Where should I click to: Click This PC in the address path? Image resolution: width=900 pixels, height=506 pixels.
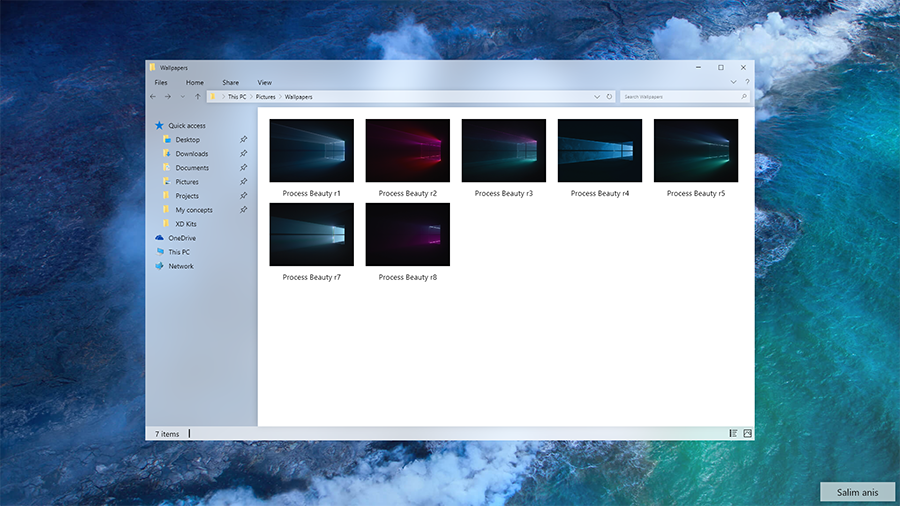(x=236, y=97)
